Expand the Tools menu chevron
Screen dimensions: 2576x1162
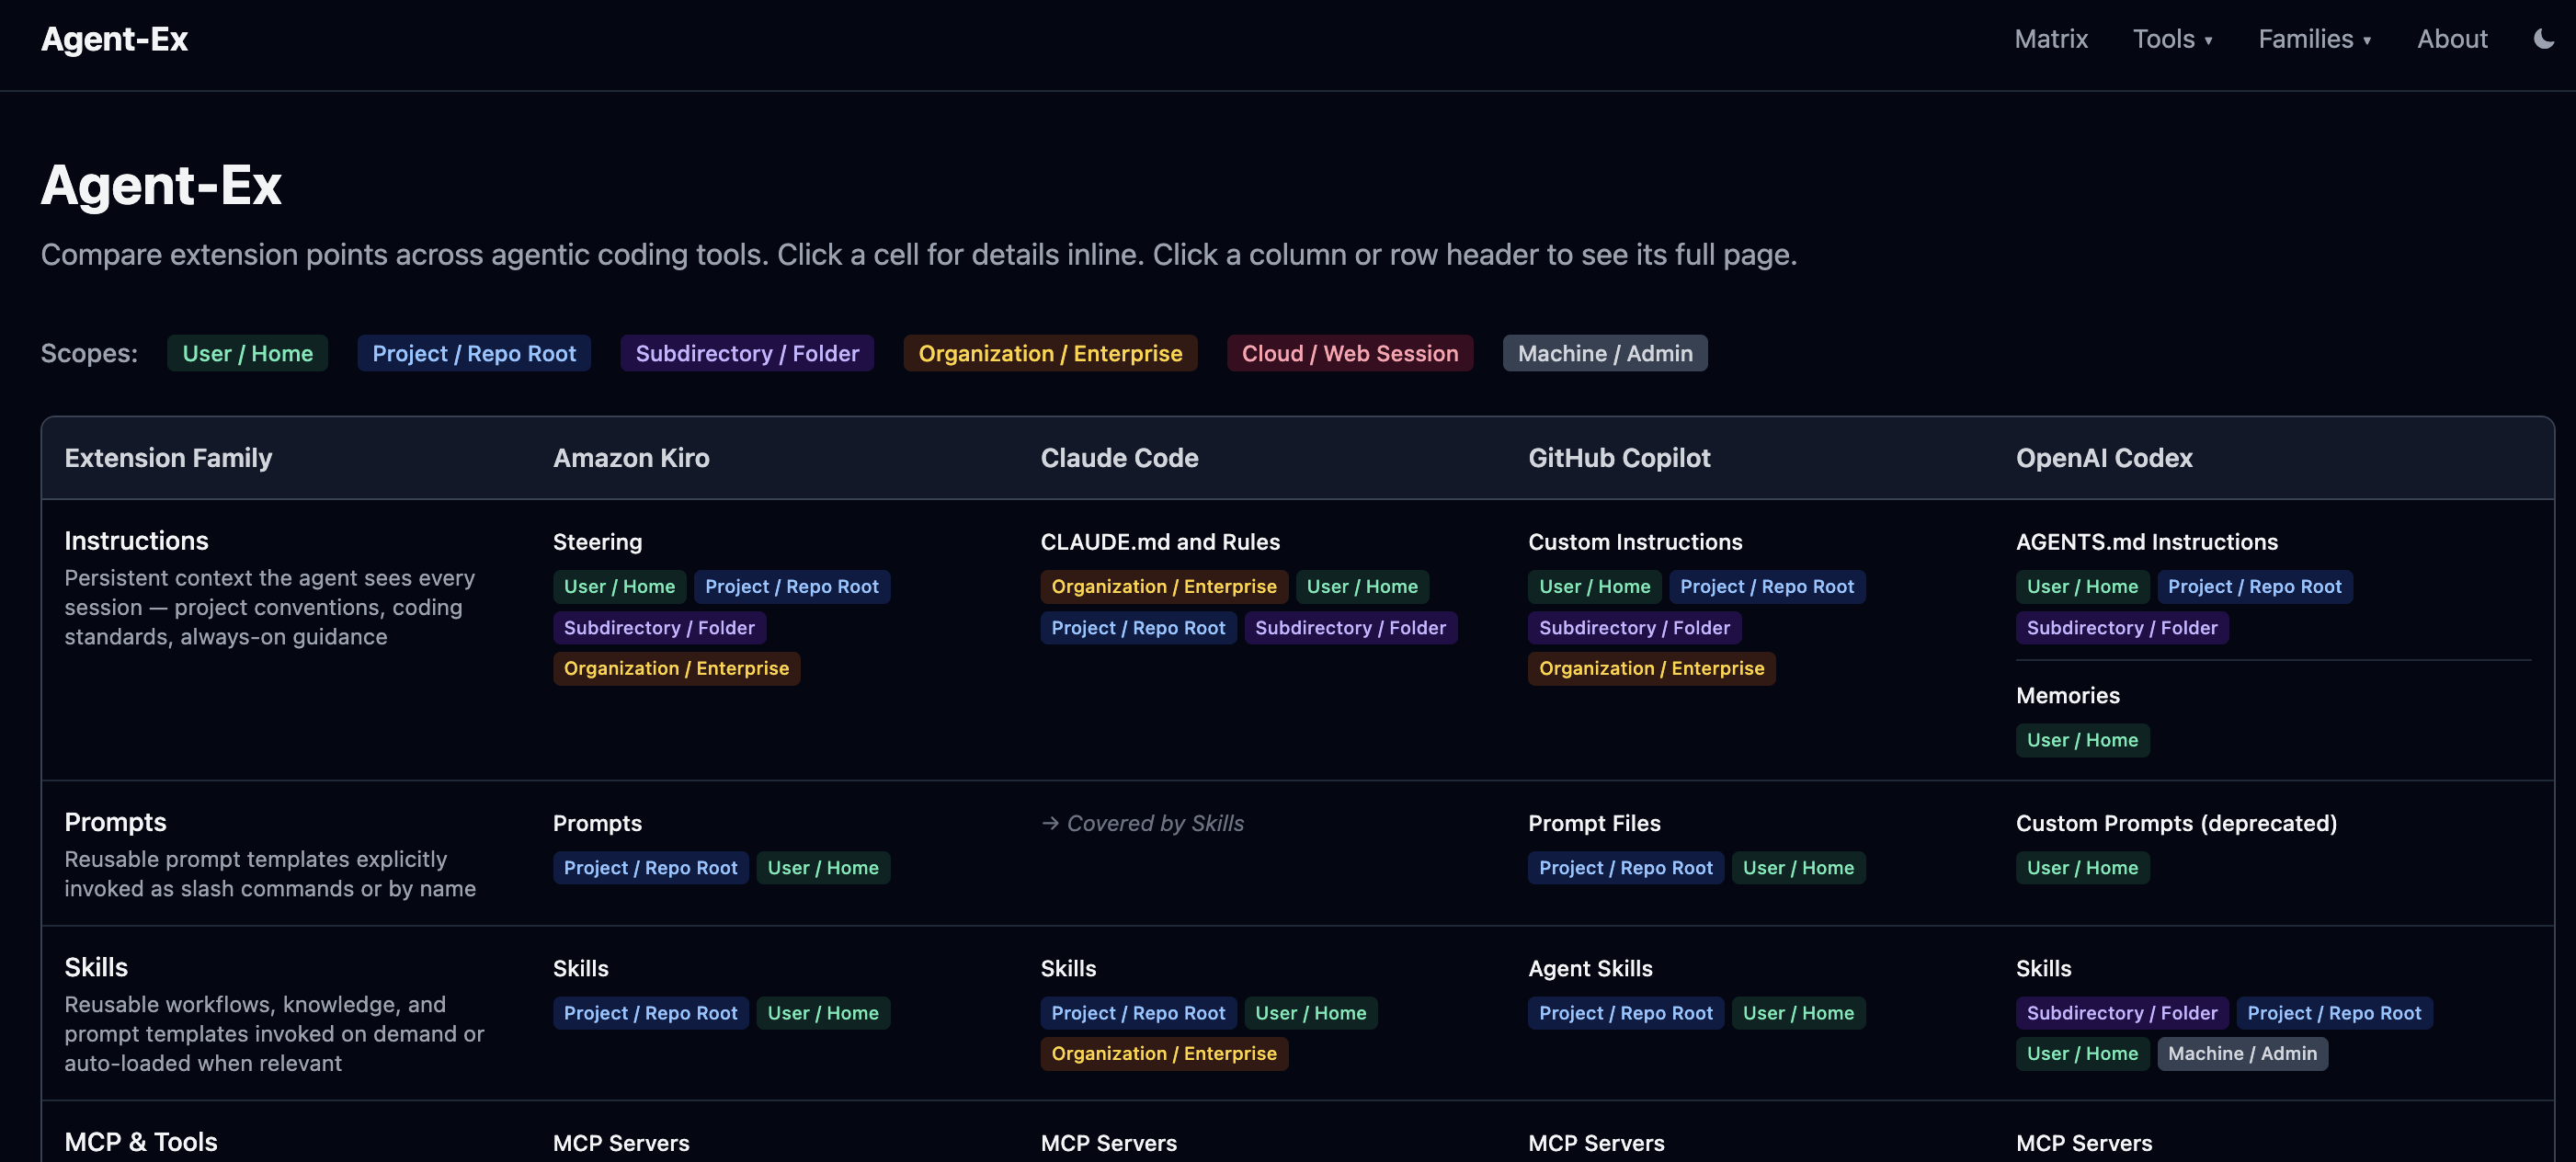(2210, 40)
